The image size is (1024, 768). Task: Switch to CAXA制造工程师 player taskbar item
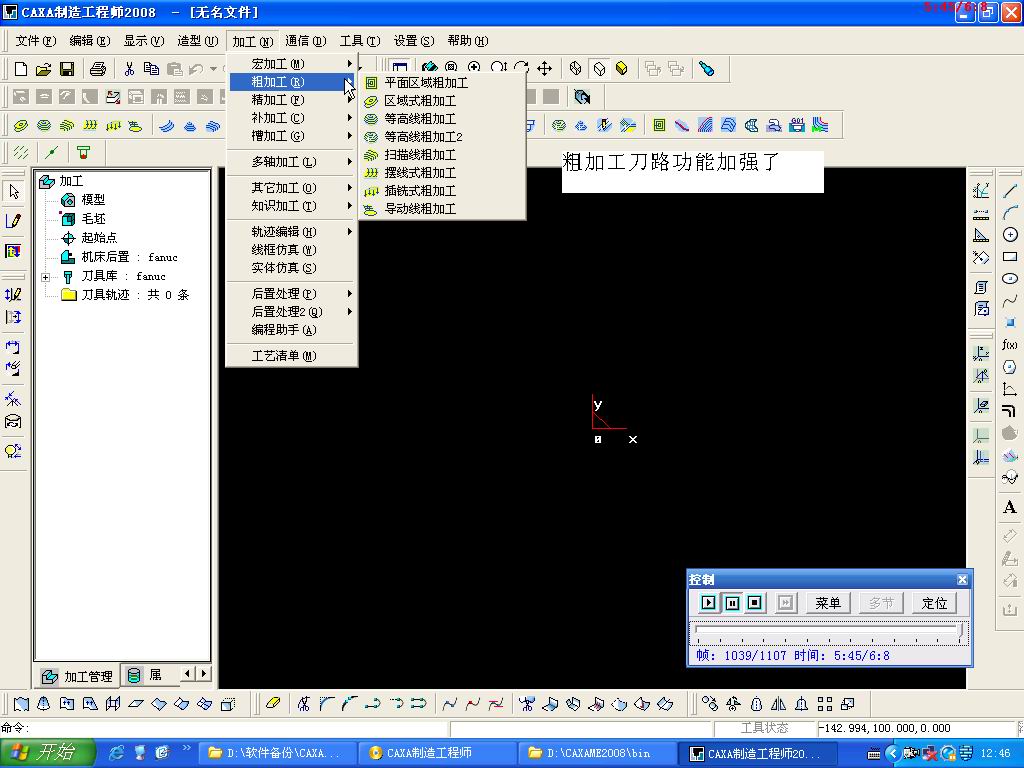tap(438, 753)
